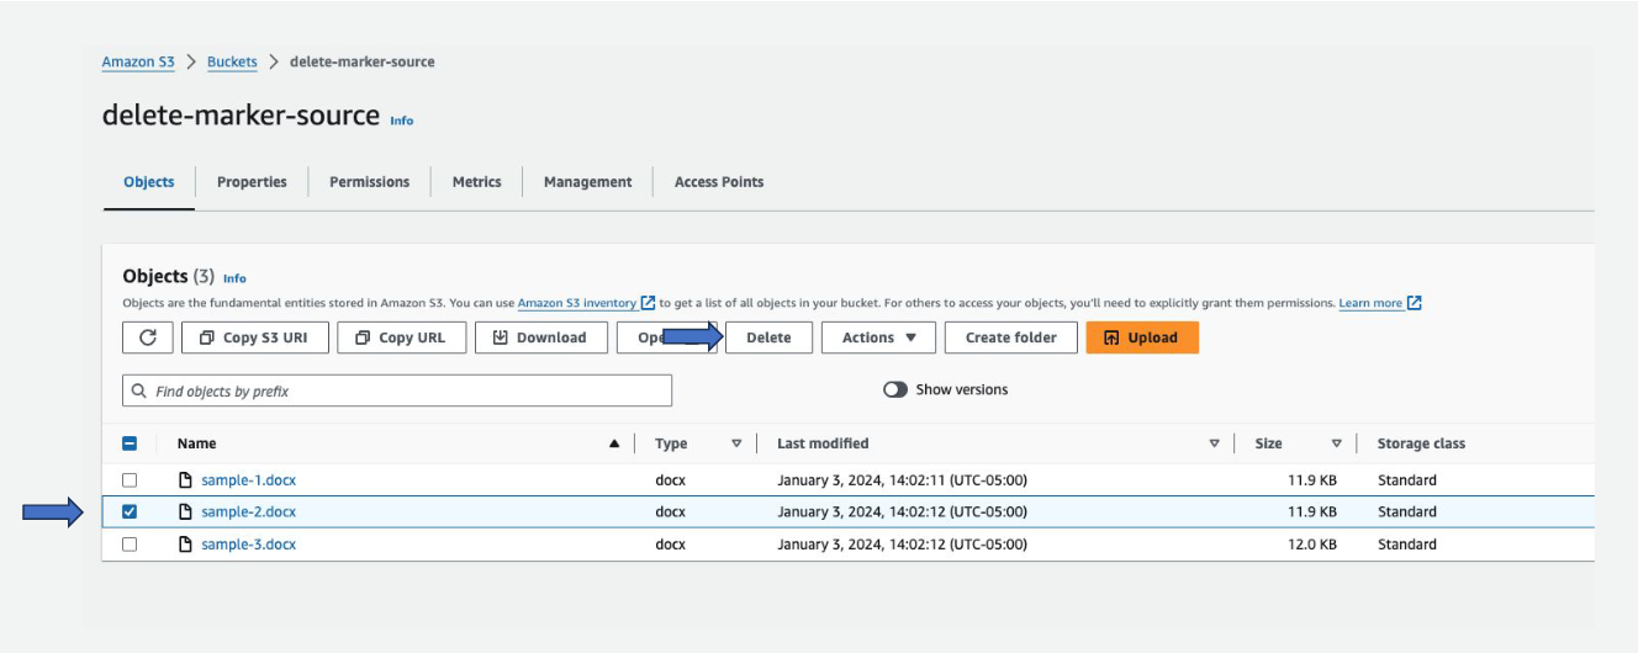Click Info link next to bucket title

[x=402, y=121]
